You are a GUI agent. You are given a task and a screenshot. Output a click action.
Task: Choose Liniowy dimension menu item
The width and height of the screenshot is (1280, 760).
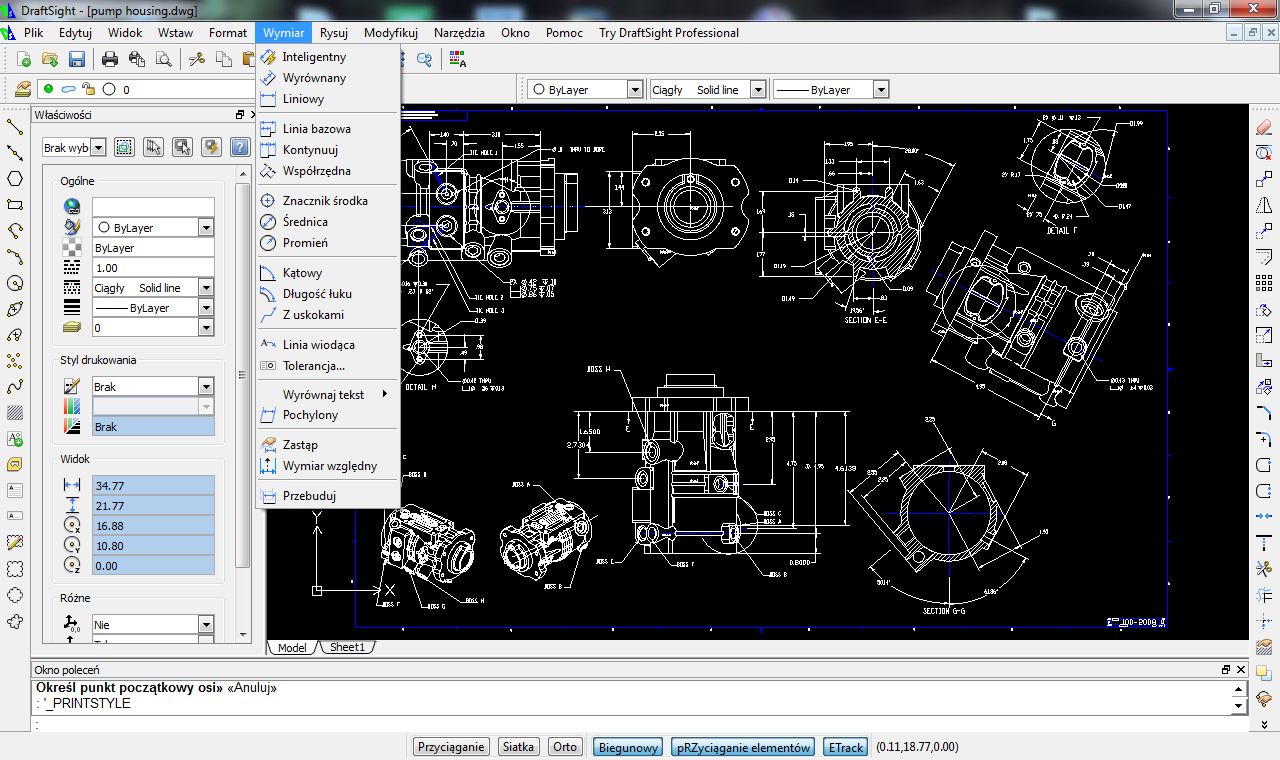328,99
